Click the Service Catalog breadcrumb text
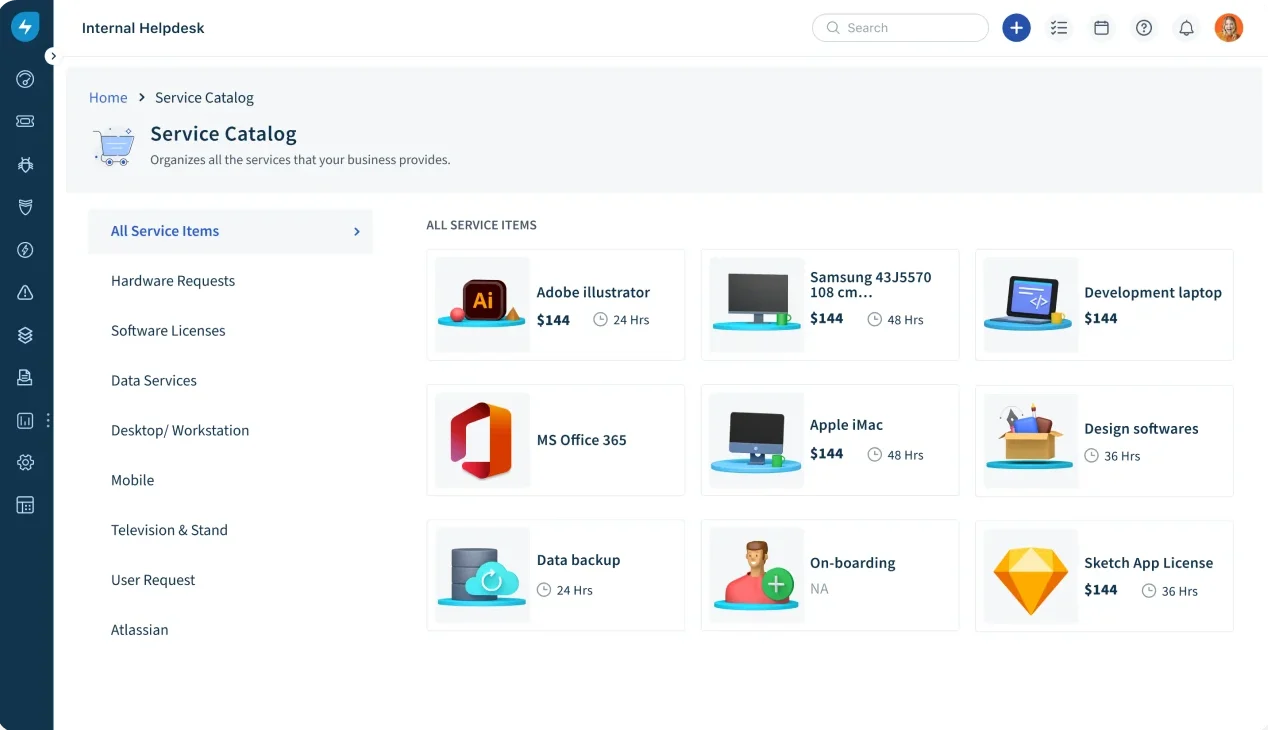The width and height of the screenshot is (1268, 730). 204,97
